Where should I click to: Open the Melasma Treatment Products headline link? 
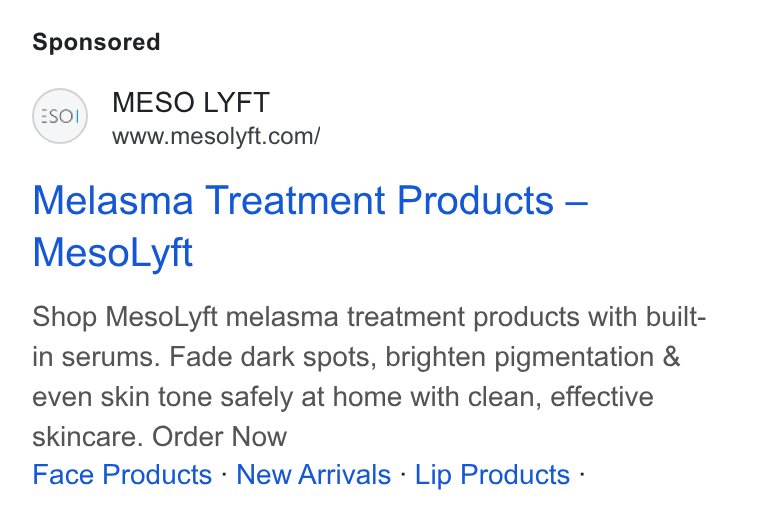pos(310,226)
